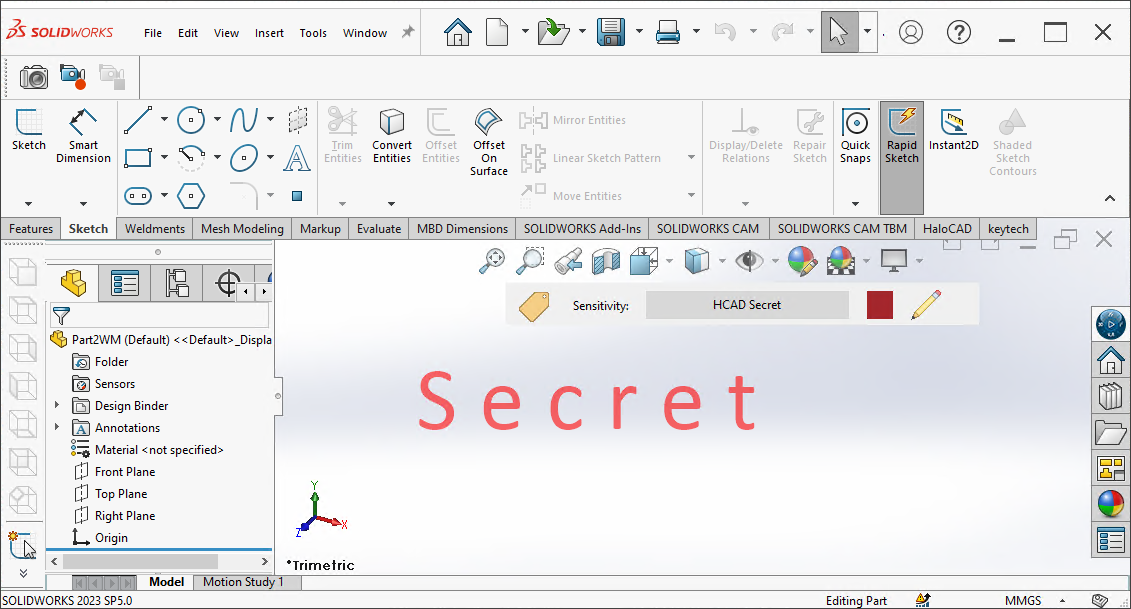Expand the Annotations tree node

pos(57,428)
